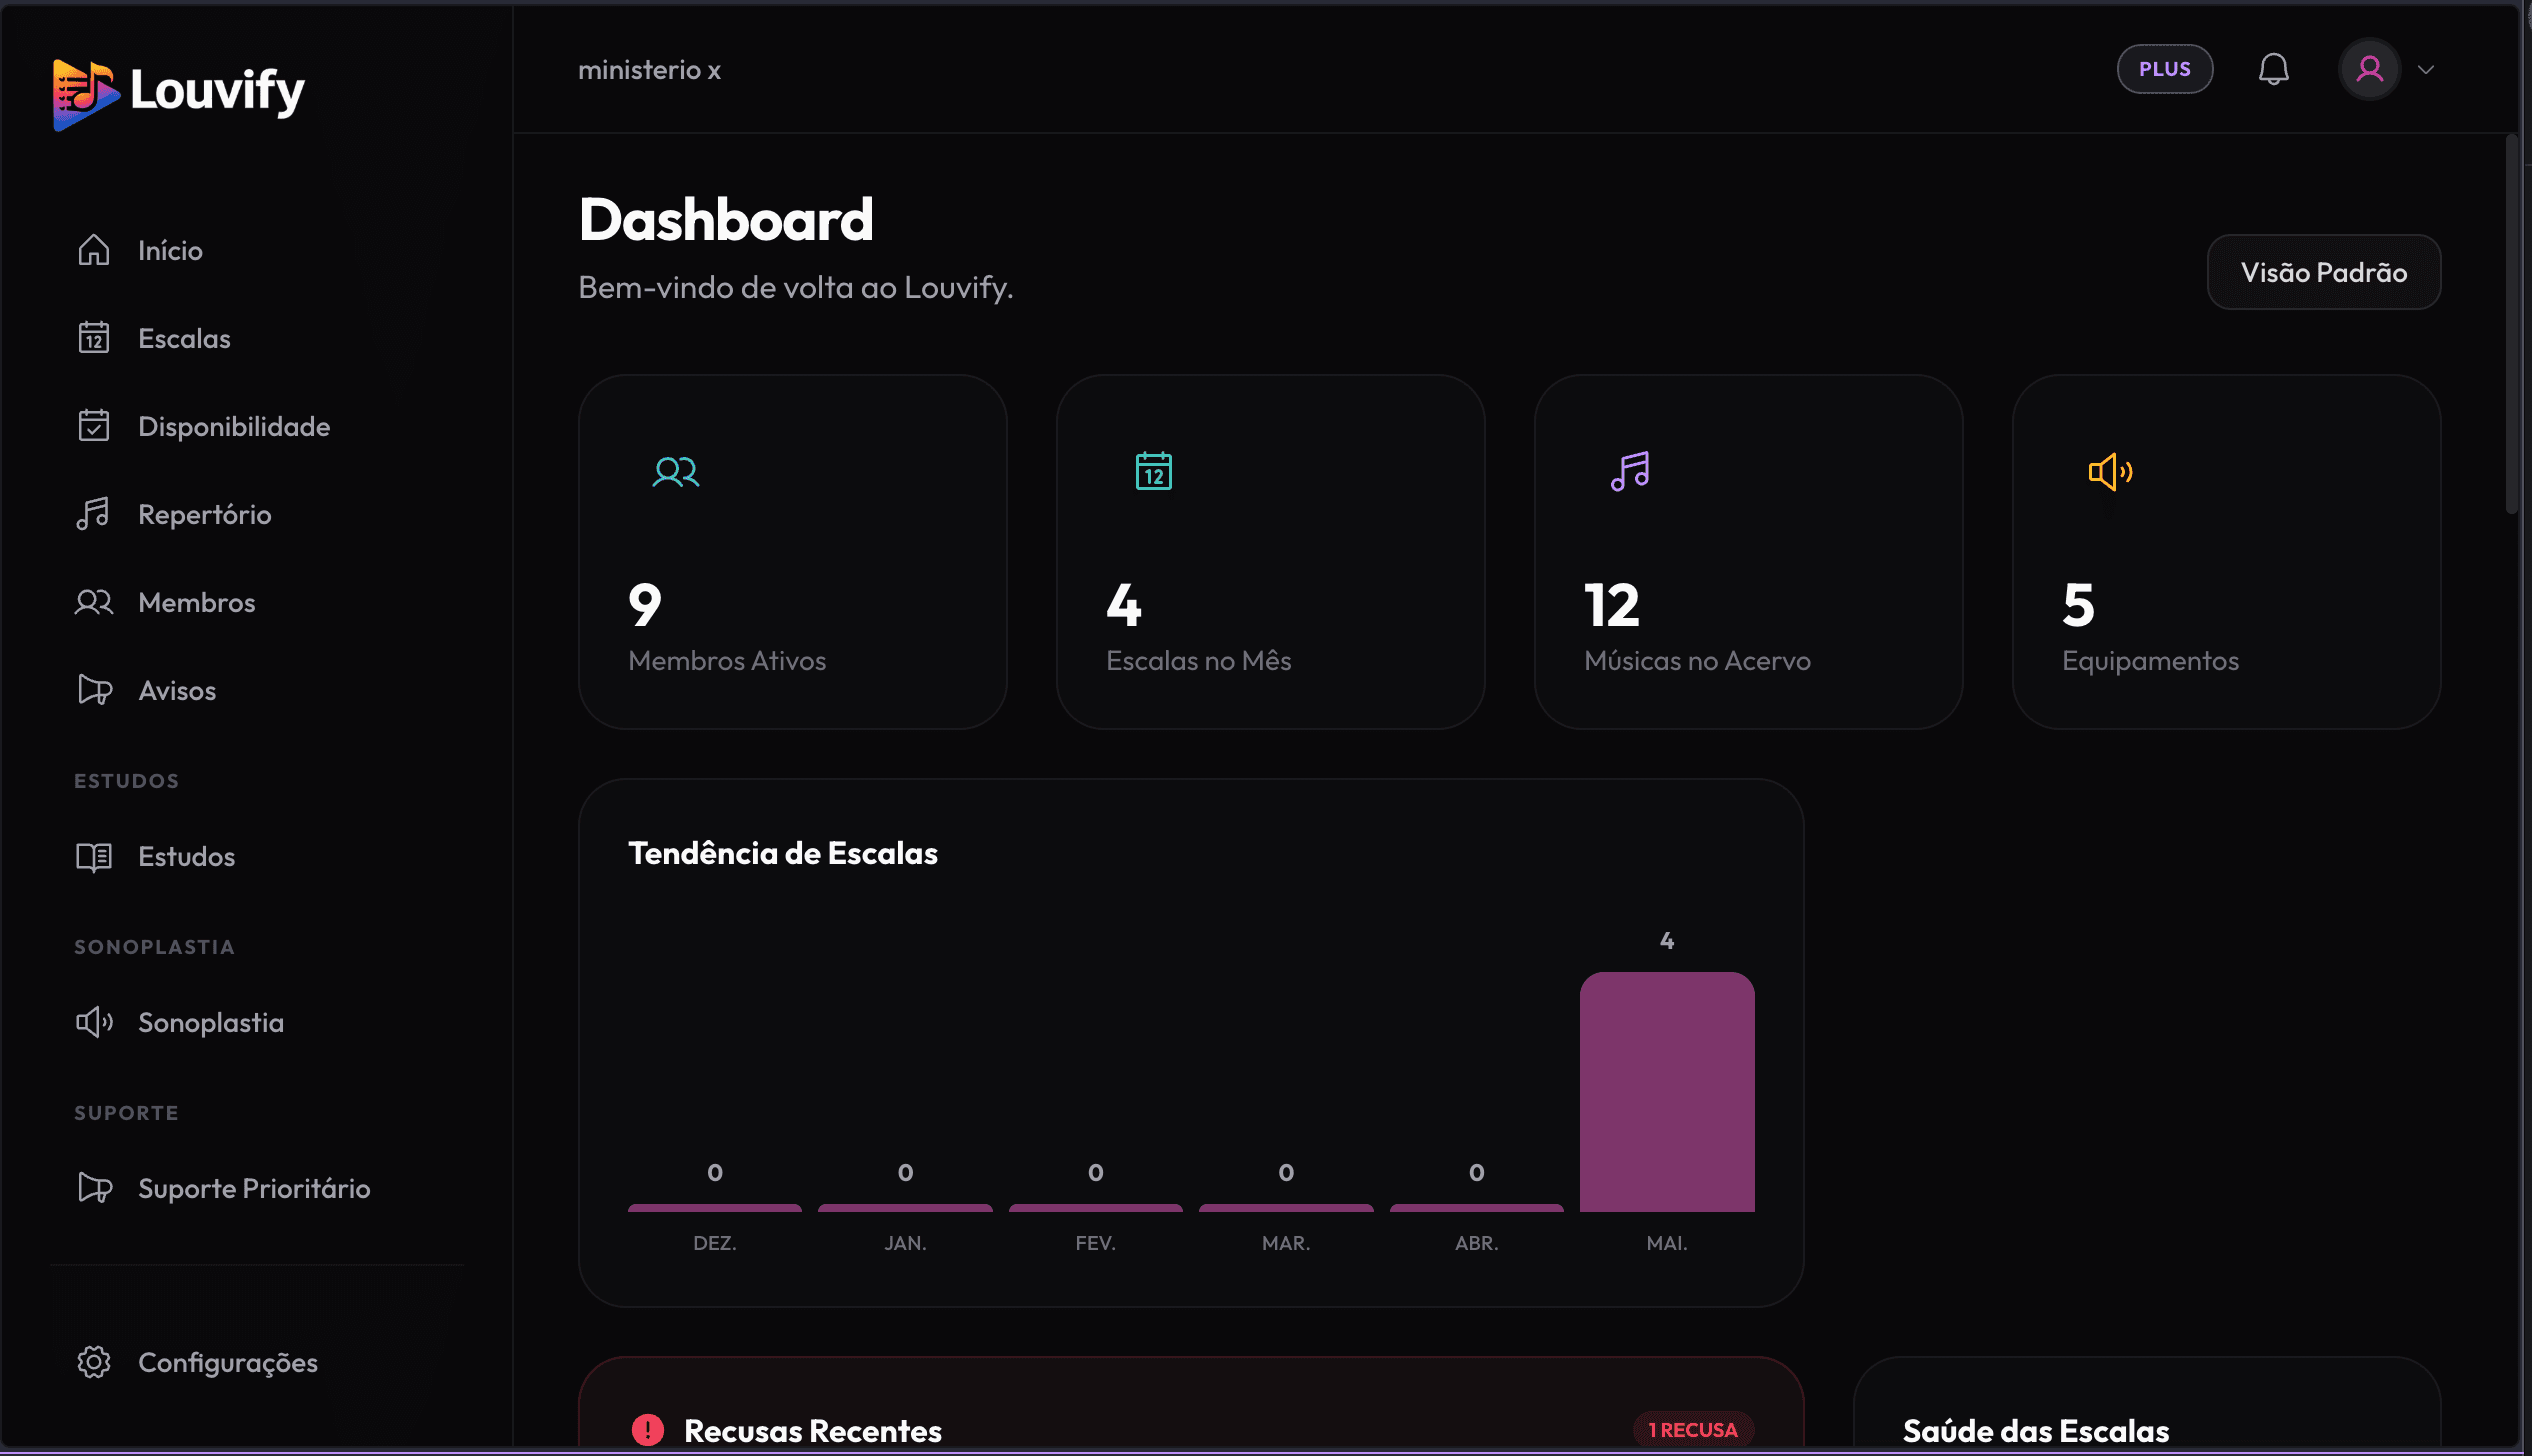Click the ministerio x name
Viewport: 2532px width, 1456px height.
649,70
